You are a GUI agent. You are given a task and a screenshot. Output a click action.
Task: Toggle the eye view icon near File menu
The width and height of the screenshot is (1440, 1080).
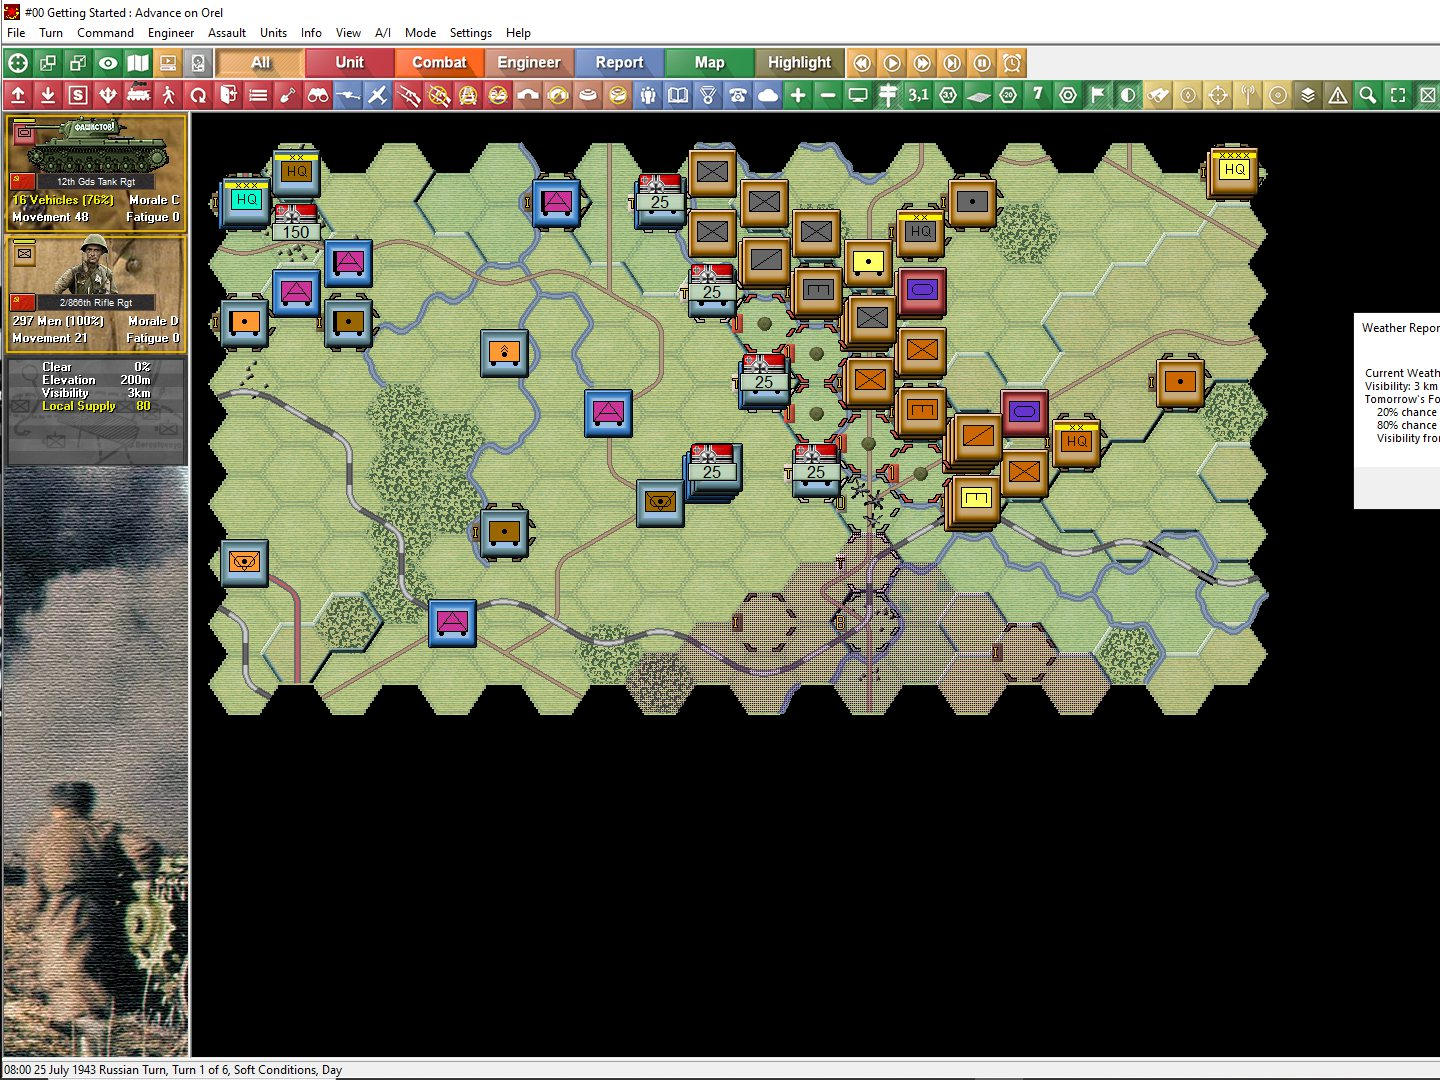(x=108, y=62)
